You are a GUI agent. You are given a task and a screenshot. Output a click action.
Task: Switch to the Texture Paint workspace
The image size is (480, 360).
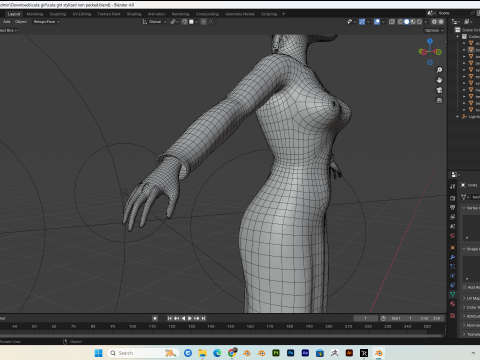coord(109,14)
